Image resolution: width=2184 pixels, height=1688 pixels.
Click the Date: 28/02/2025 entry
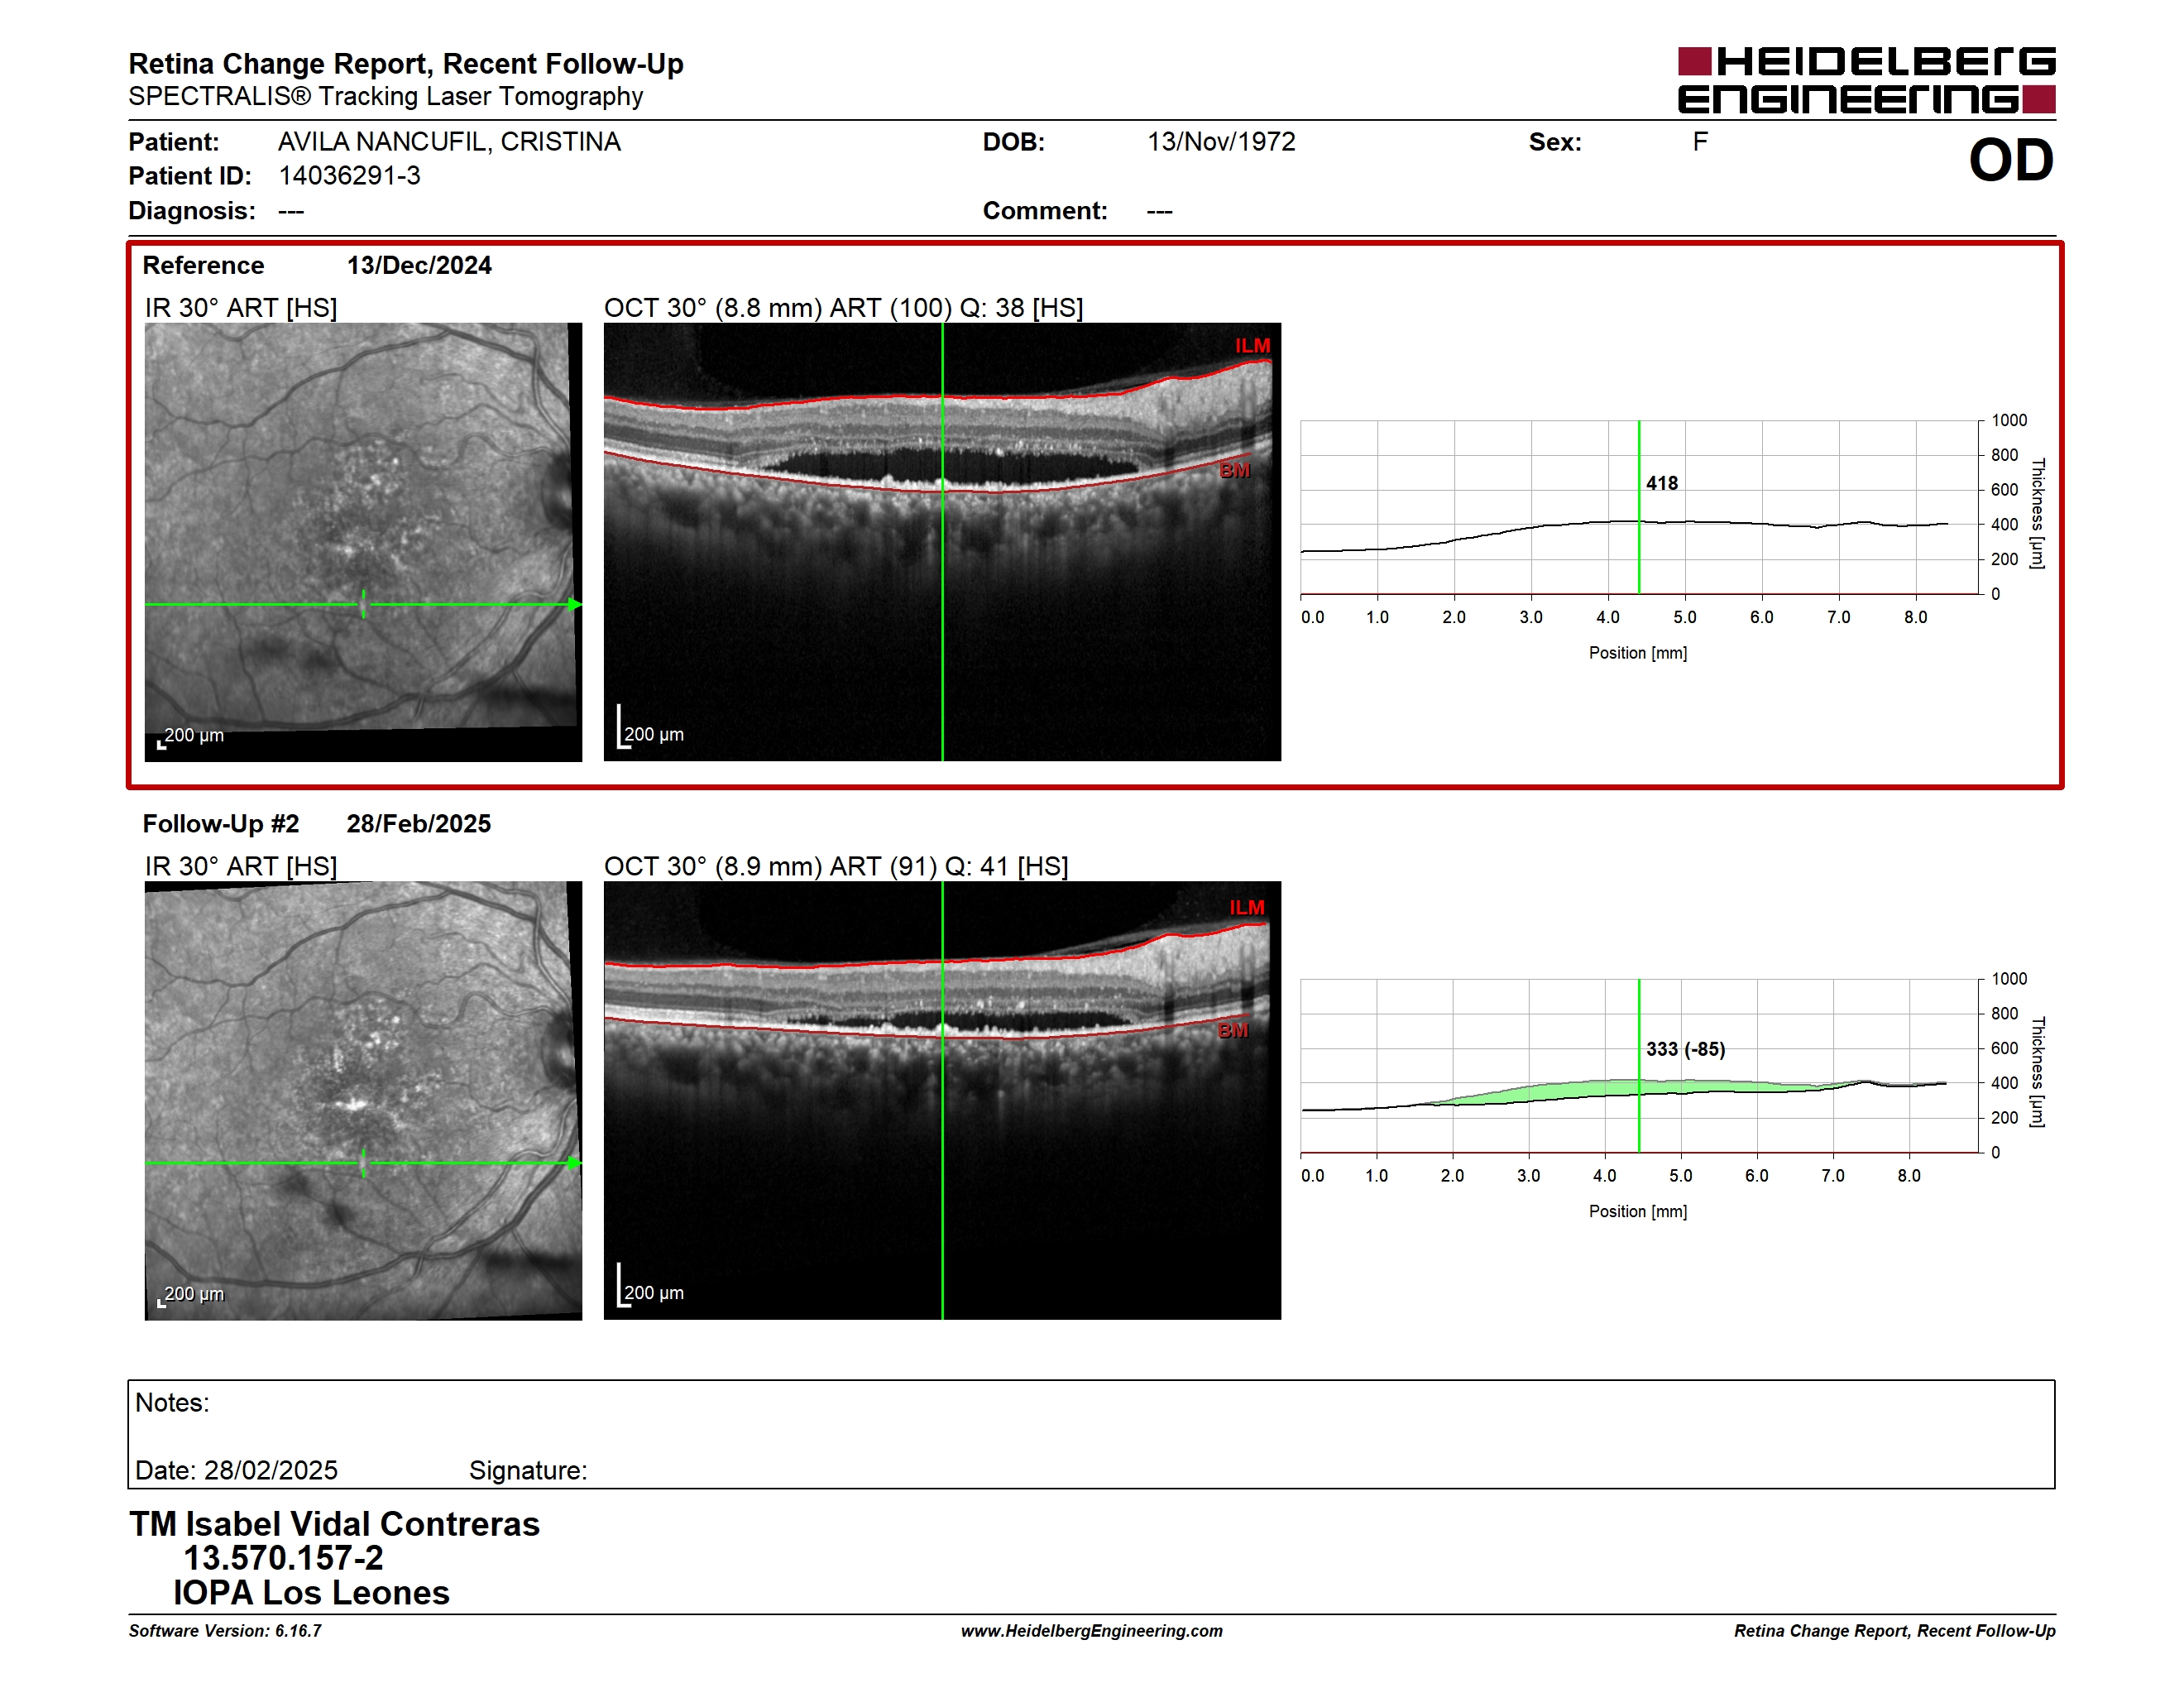(236, 1470)
